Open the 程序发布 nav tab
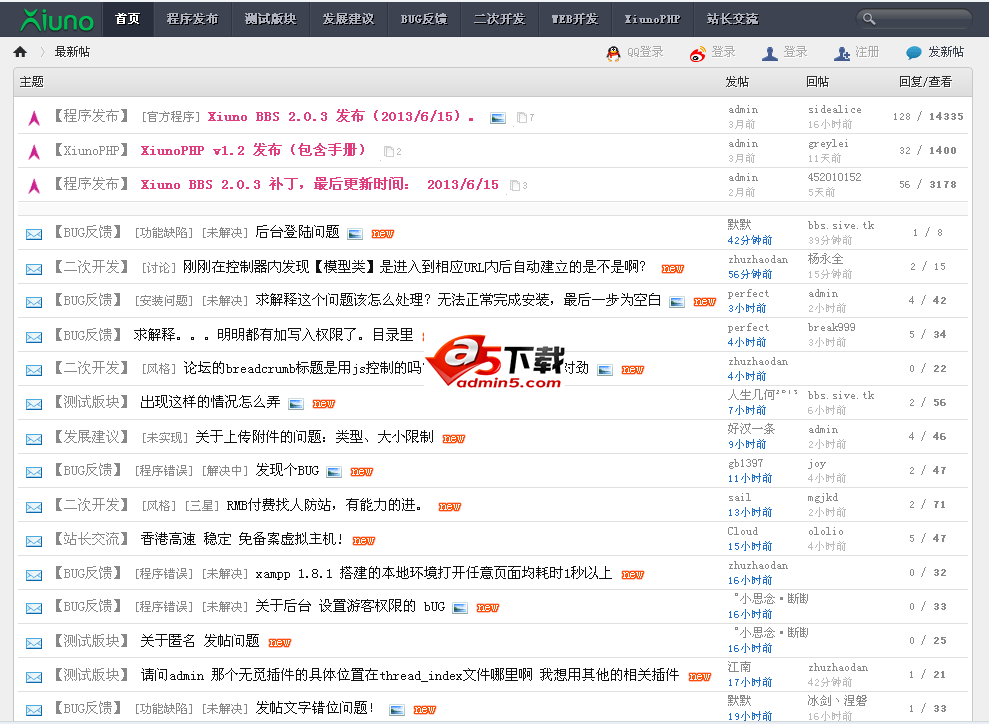The image size is (989, 724). pos(192,19)
